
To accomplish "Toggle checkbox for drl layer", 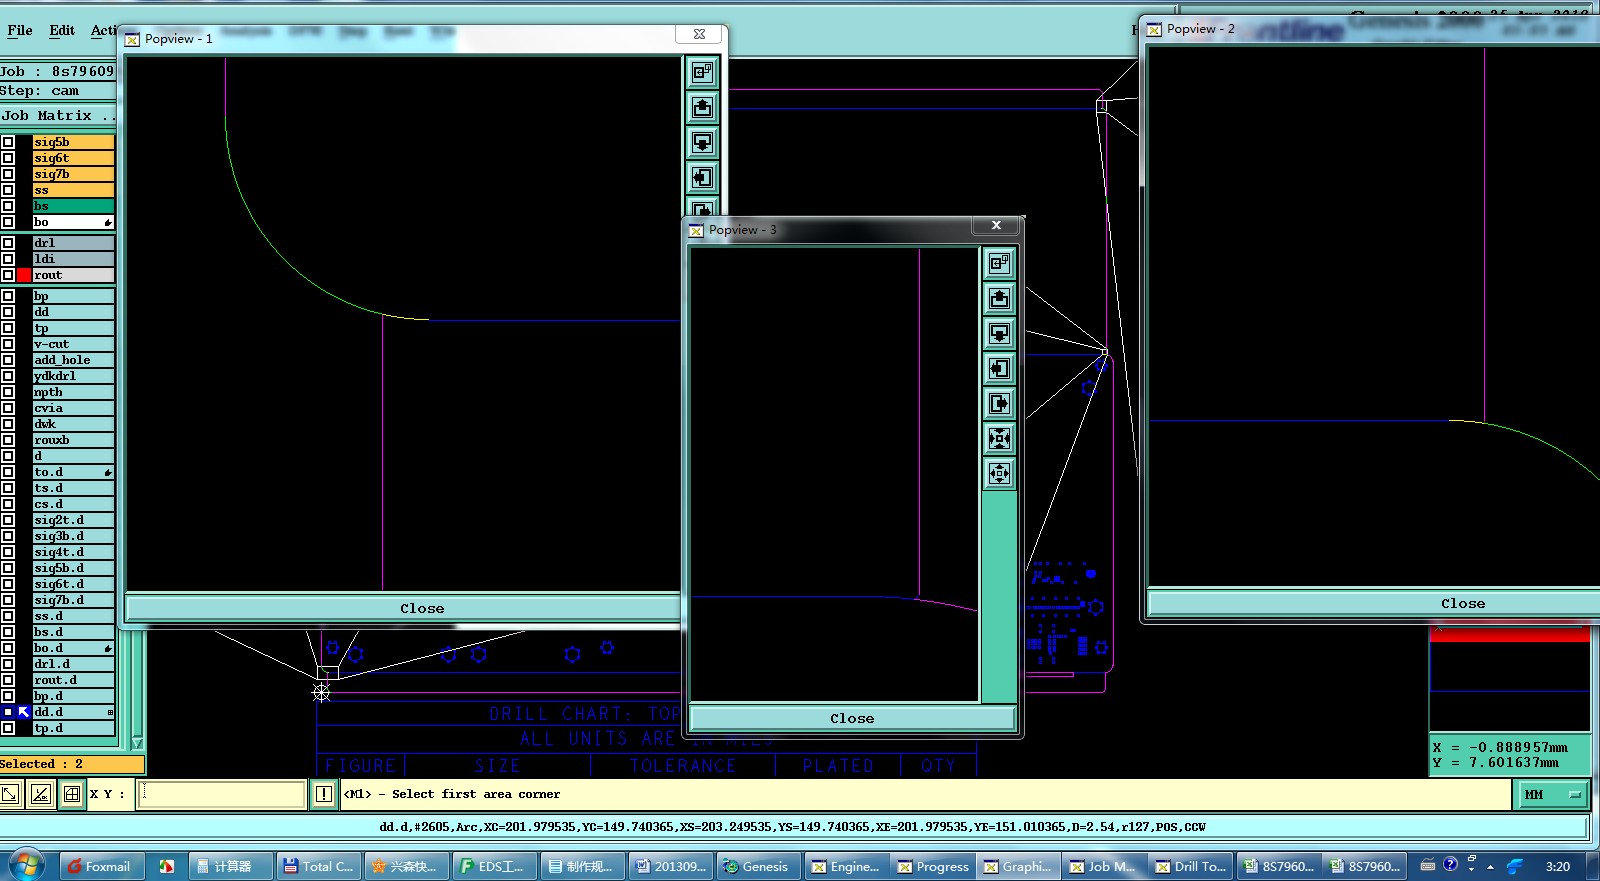I will (8, 243).
